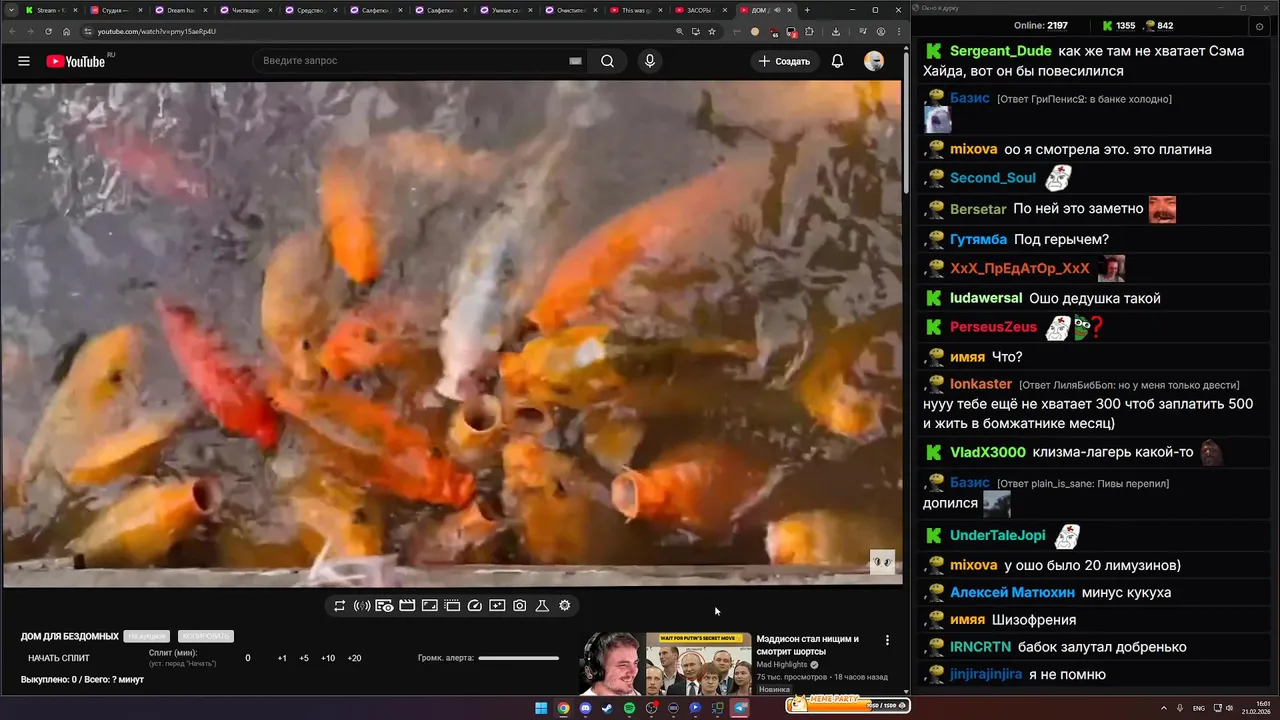
Task: Add 20 minutes with the +20 button
Action: [x=354, y=658]
